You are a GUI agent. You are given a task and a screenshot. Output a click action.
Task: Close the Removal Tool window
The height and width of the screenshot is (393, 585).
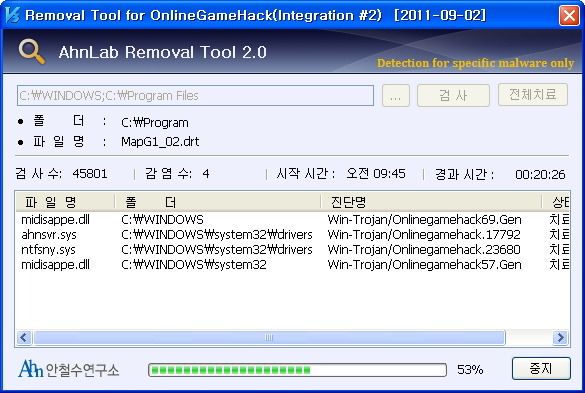[x=569, y=15]
